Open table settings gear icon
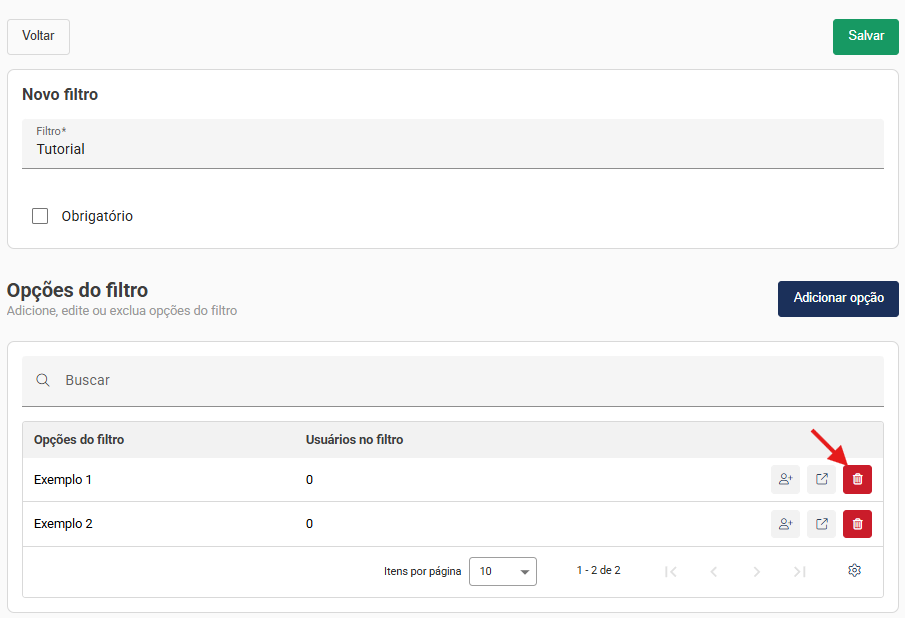Screen dimensions: 905x618 point(854,571)
